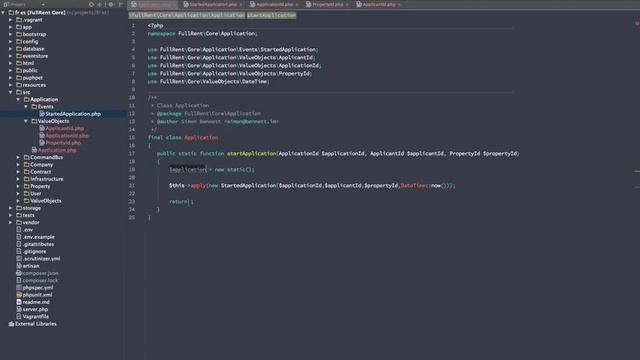Select the Contract folder
640x360 pixels.
pos(40,172)
